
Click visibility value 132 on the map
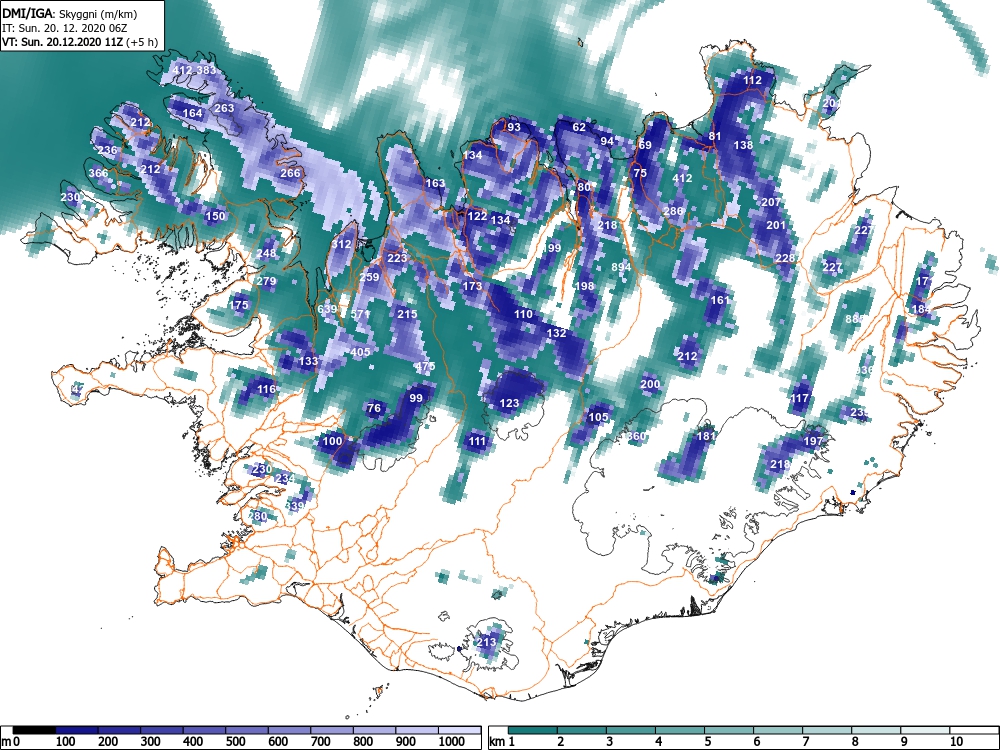click(556, 333)
